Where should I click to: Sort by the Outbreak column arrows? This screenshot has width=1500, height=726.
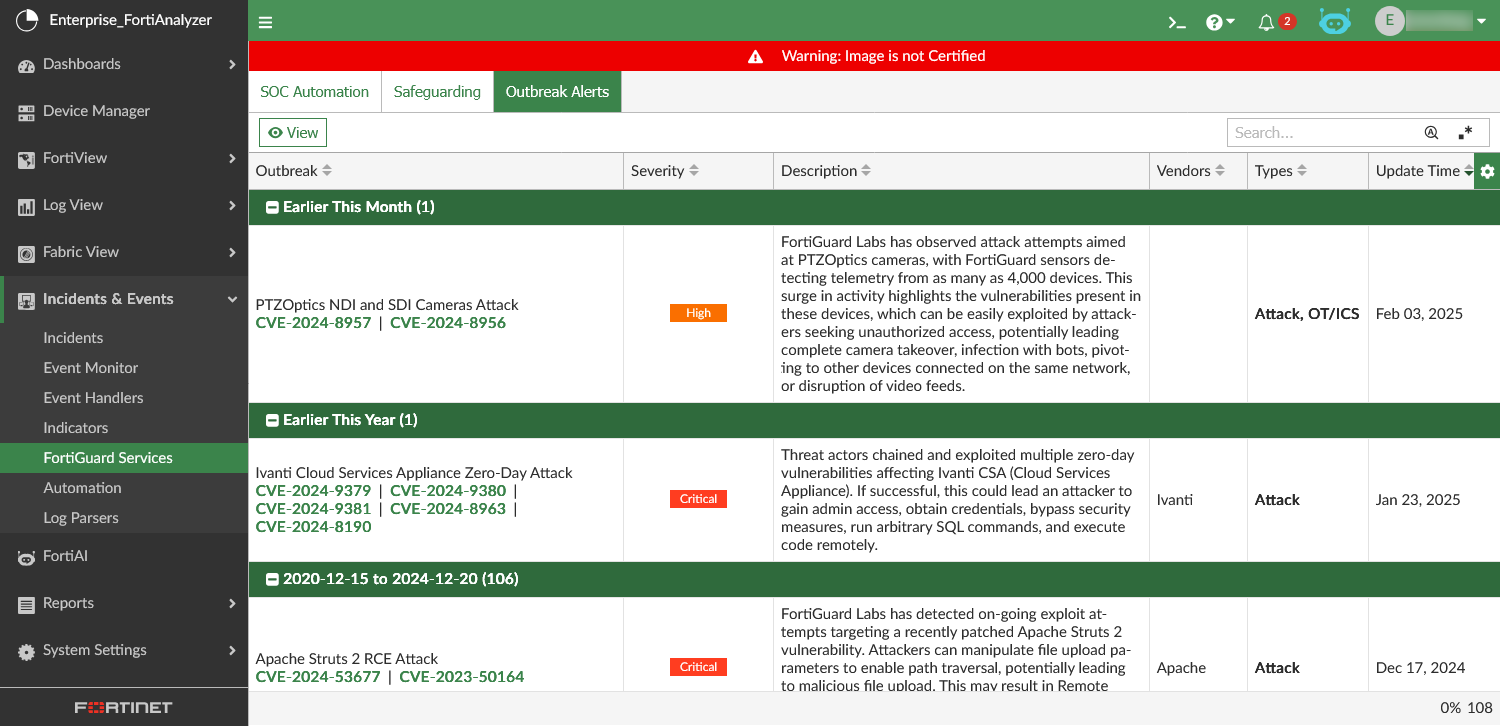(x=327, y=171)
